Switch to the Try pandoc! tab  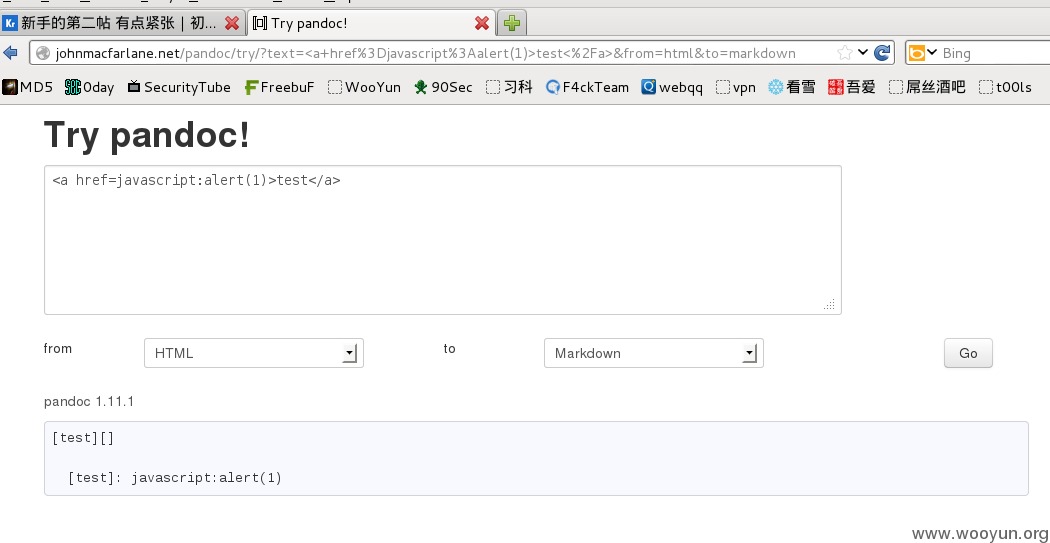tap(372, 23)
